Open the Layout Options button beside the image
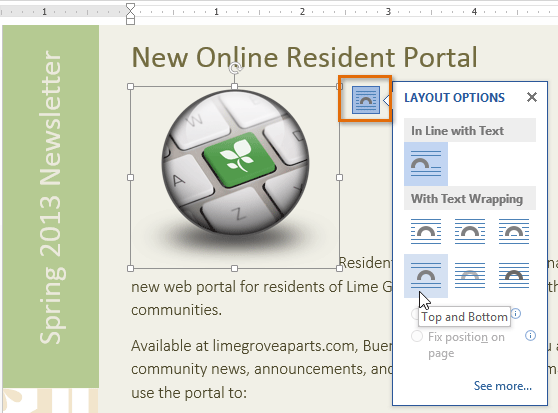Screen dimensions: 558x413 pos(366,100)
